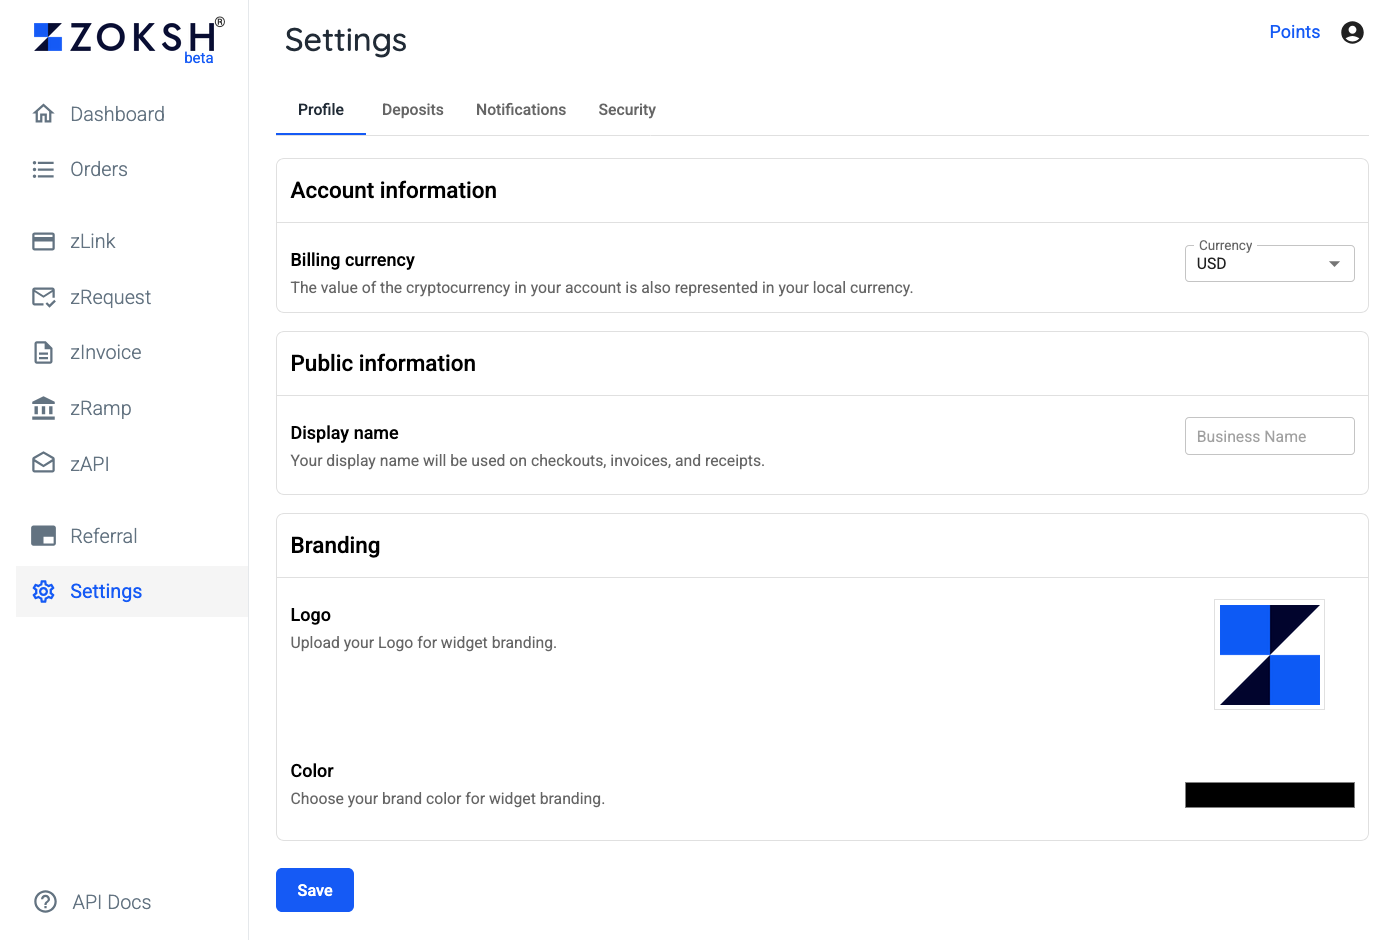Screen dimensions: 1396x940
Task: Click the zInvoice document icon
Action: (43, 352)
